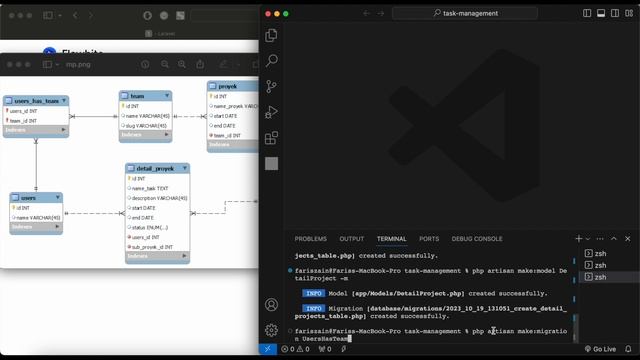Open the Run and Debug view

[271, 112]
